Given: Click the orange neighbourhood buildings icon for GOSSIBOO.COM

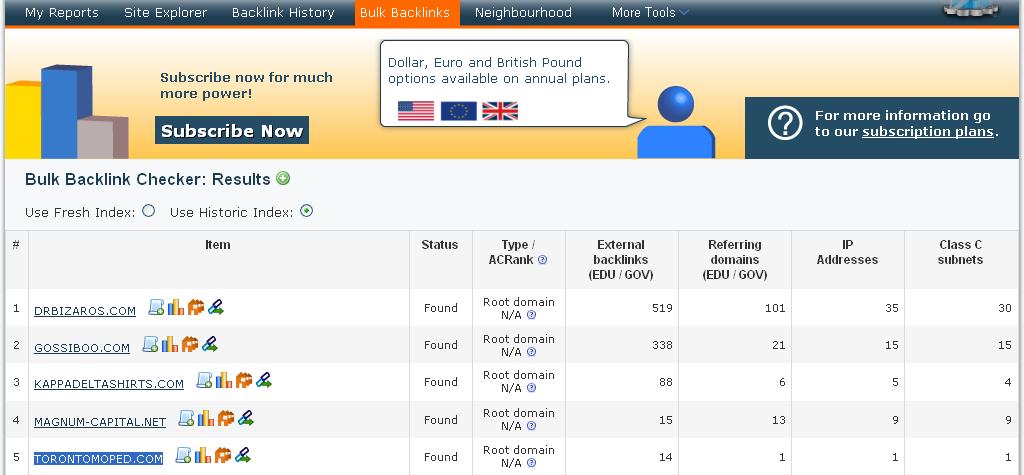Looking at the screenshot, I should tap(190, 344).
